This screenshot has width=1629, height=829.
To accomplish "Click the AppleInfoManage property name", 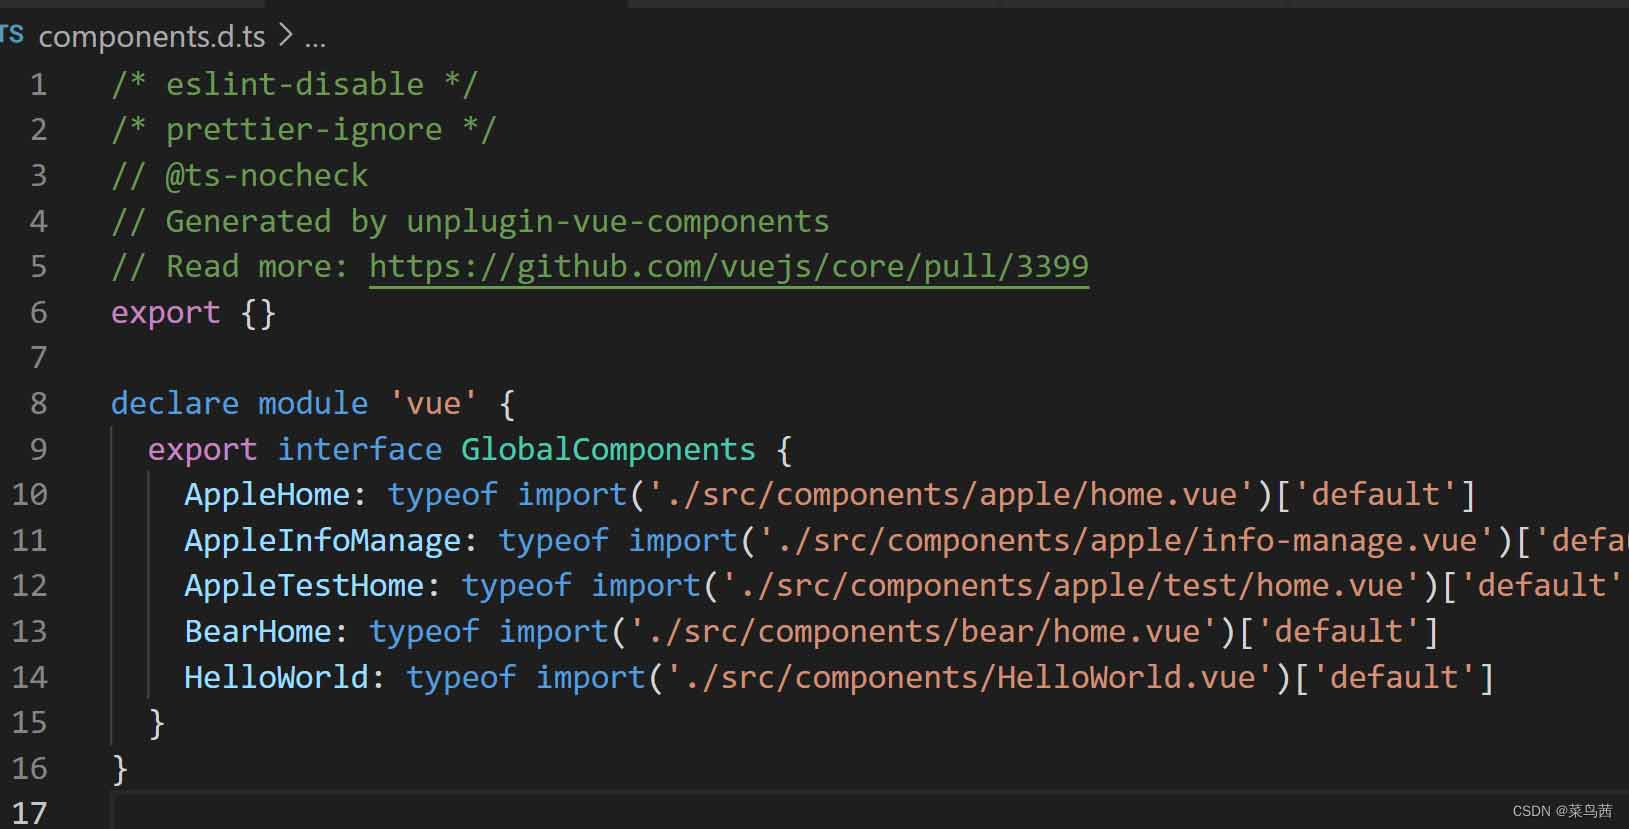I will coord(323,541).
